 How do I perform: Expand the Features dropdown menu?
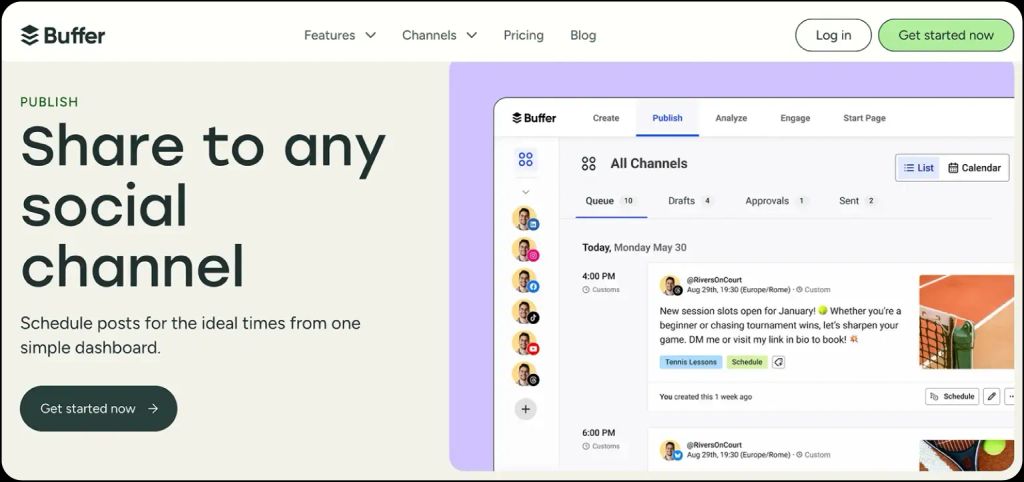pyautogui.click(x=340, y=35)
